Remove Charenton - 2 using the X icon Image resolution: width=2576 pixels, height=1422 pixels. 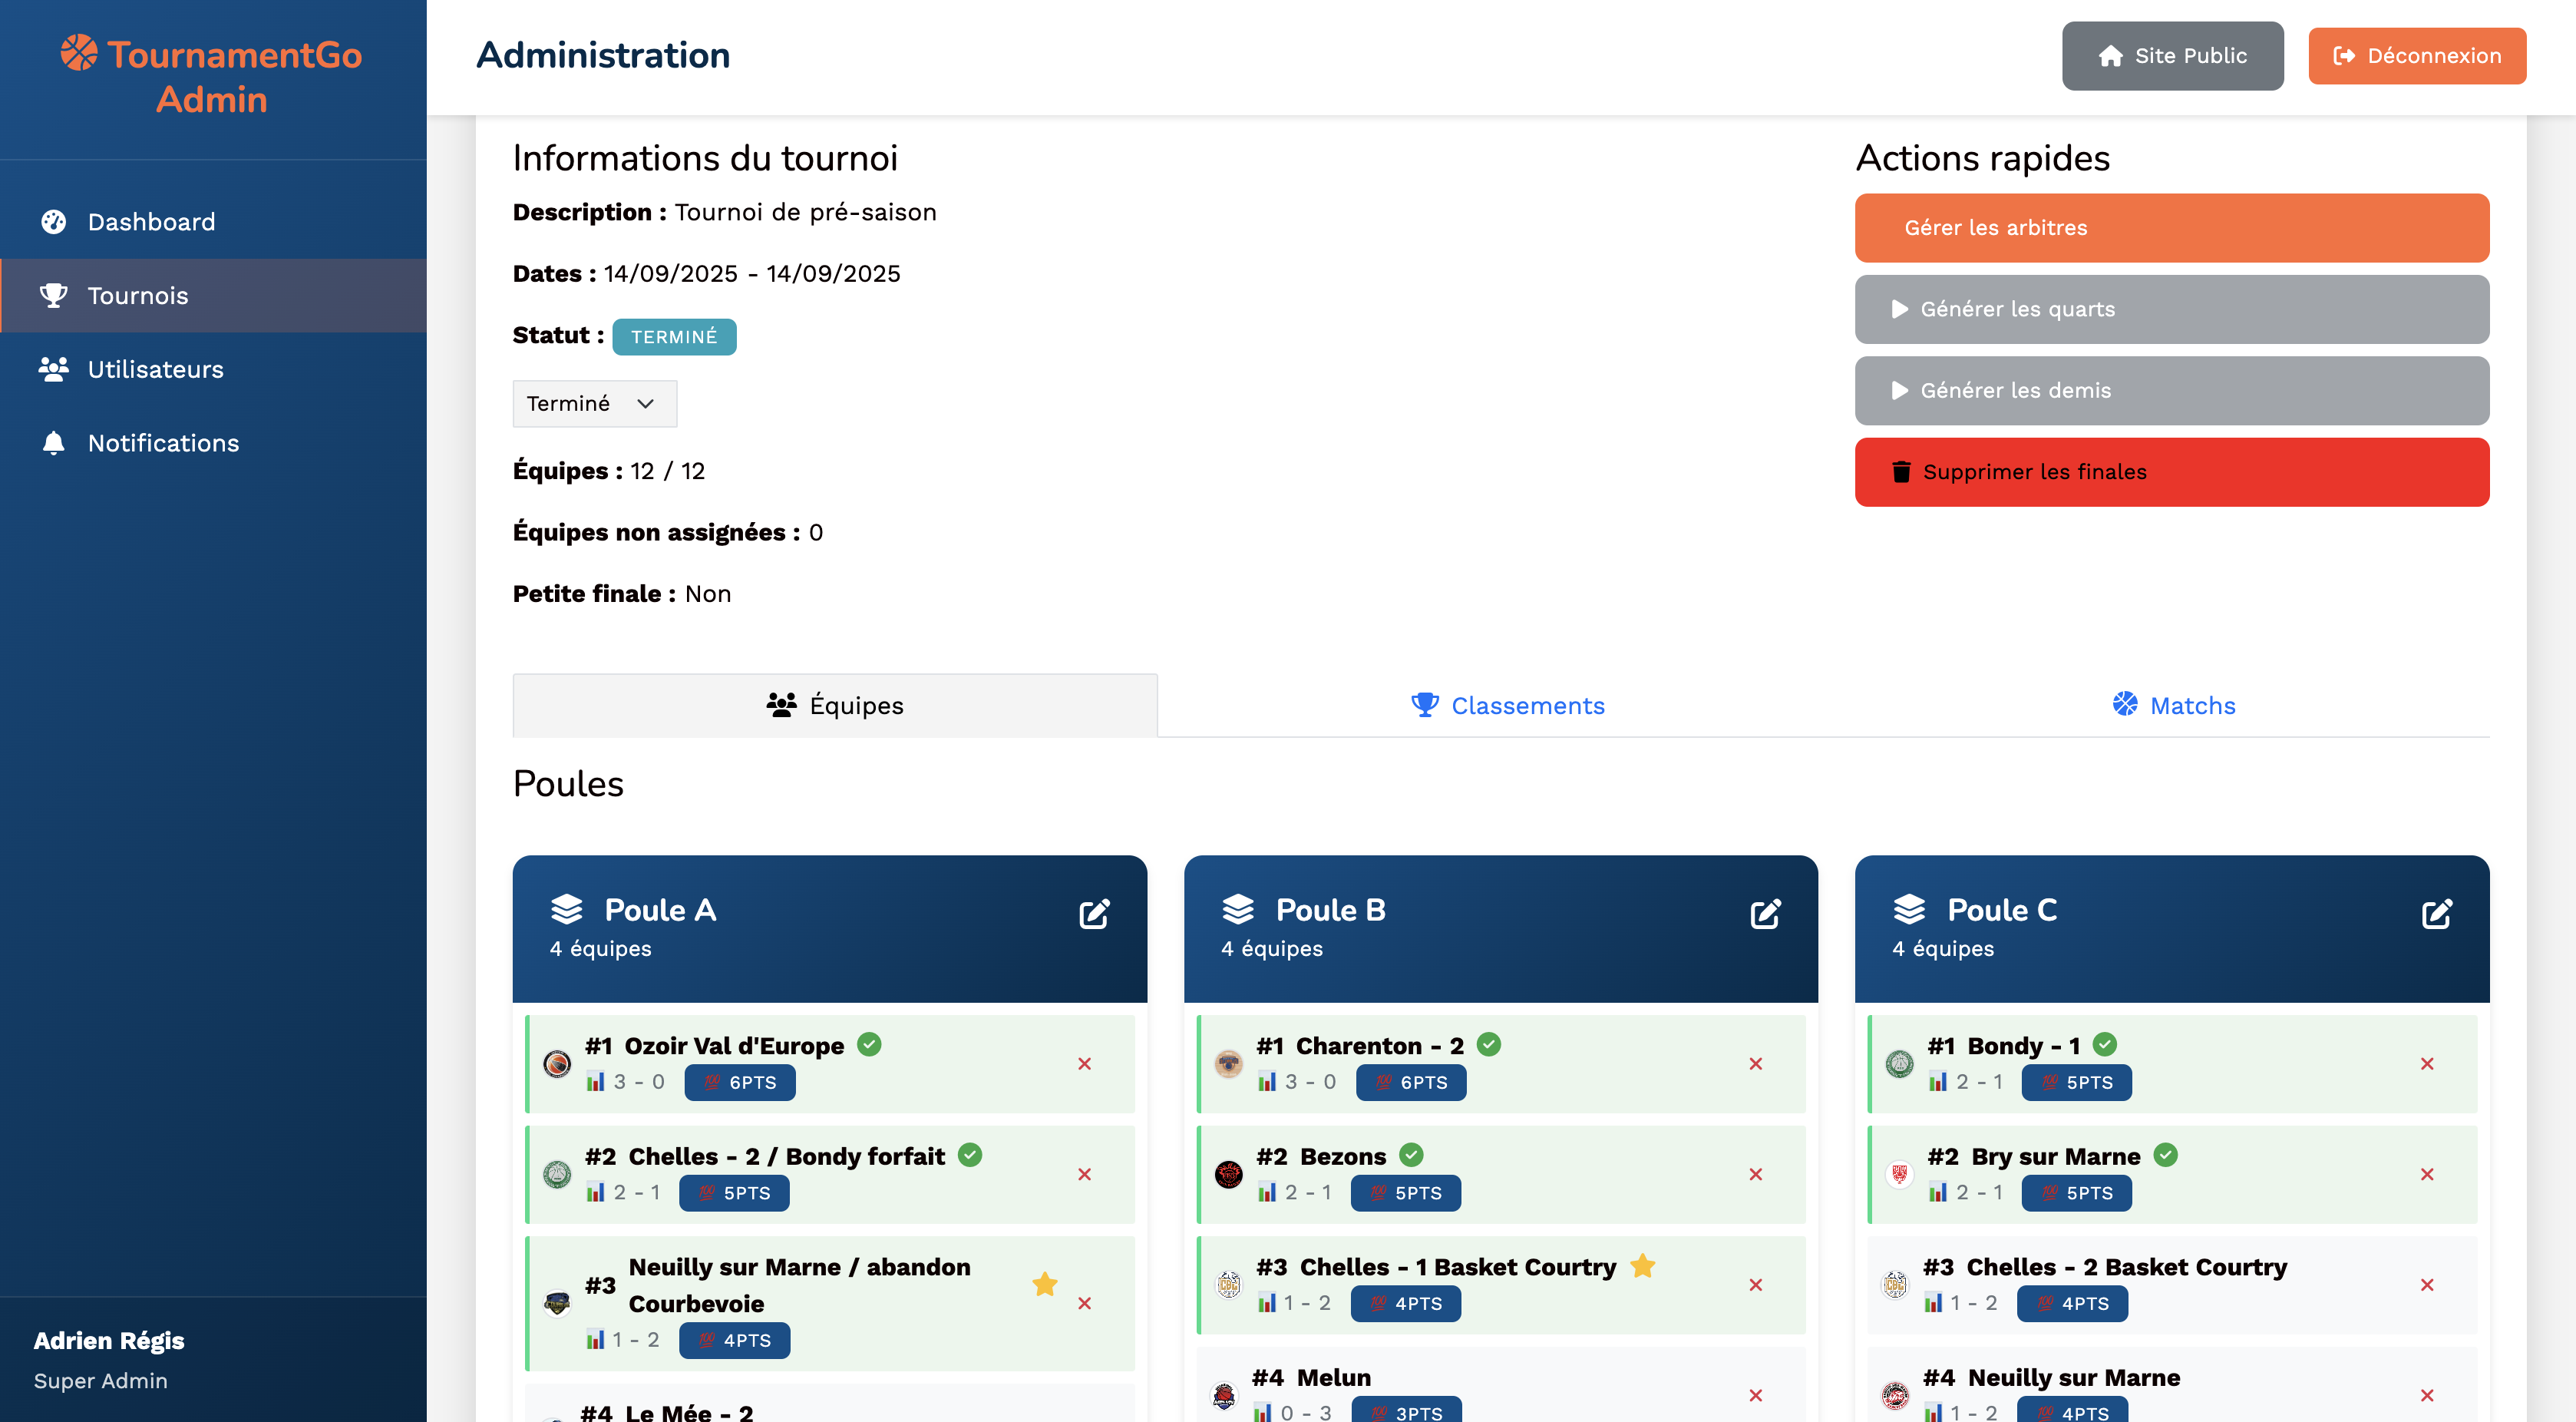pos(1755,1063)
